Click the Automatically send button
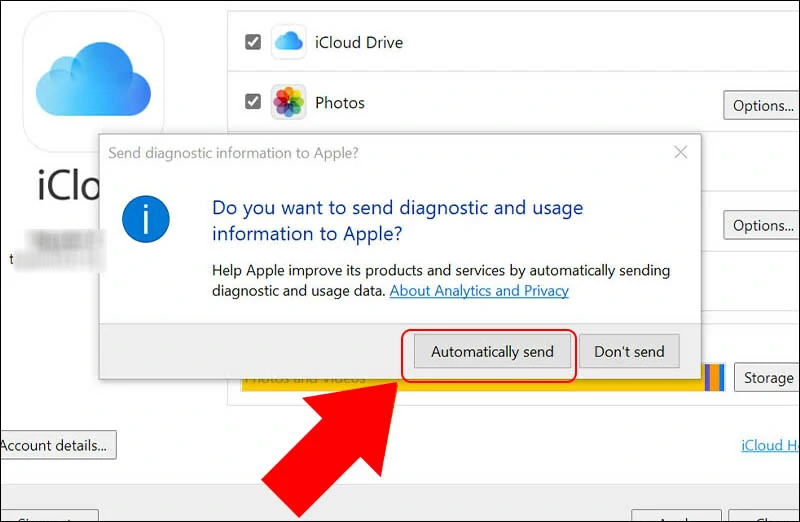 (492, 351)
